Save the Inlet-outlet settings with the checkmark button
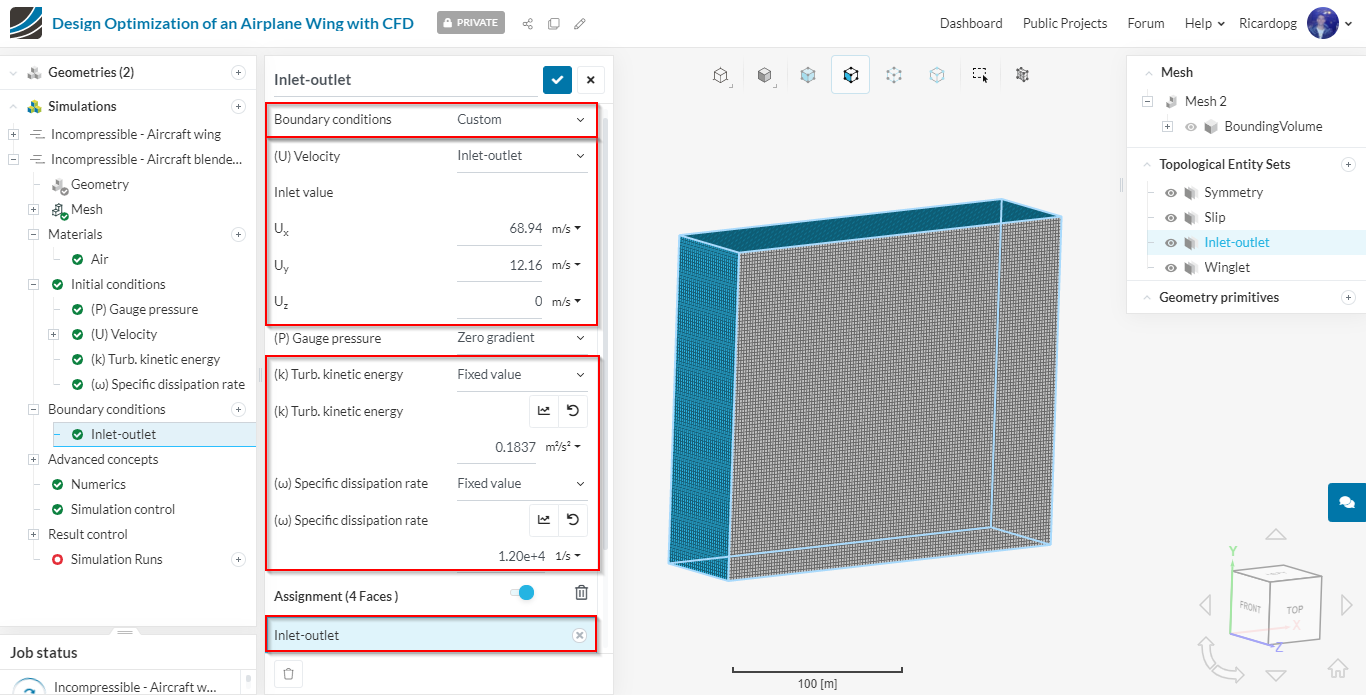Screen dimensions: 1366x695 click(557, 80)
